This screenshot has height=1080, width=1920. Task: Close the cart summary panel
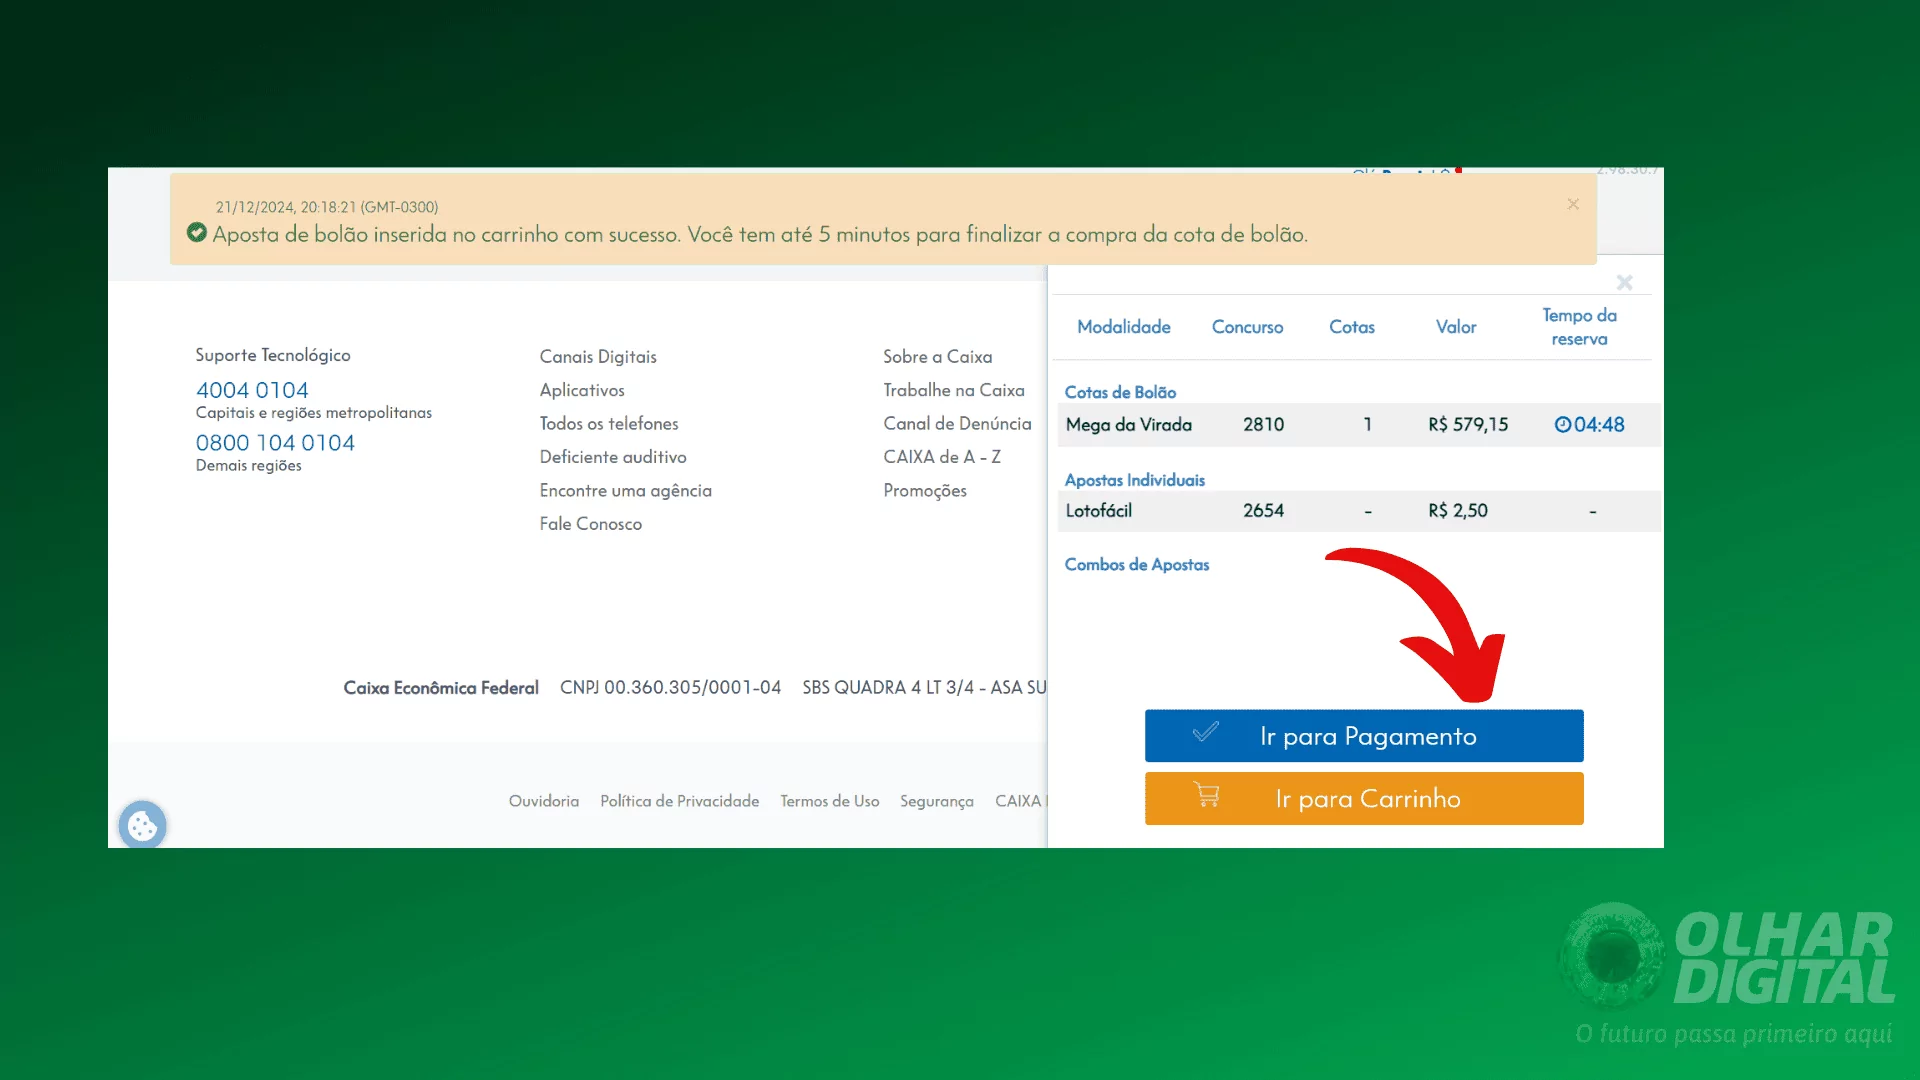[x=1625, y=283]
